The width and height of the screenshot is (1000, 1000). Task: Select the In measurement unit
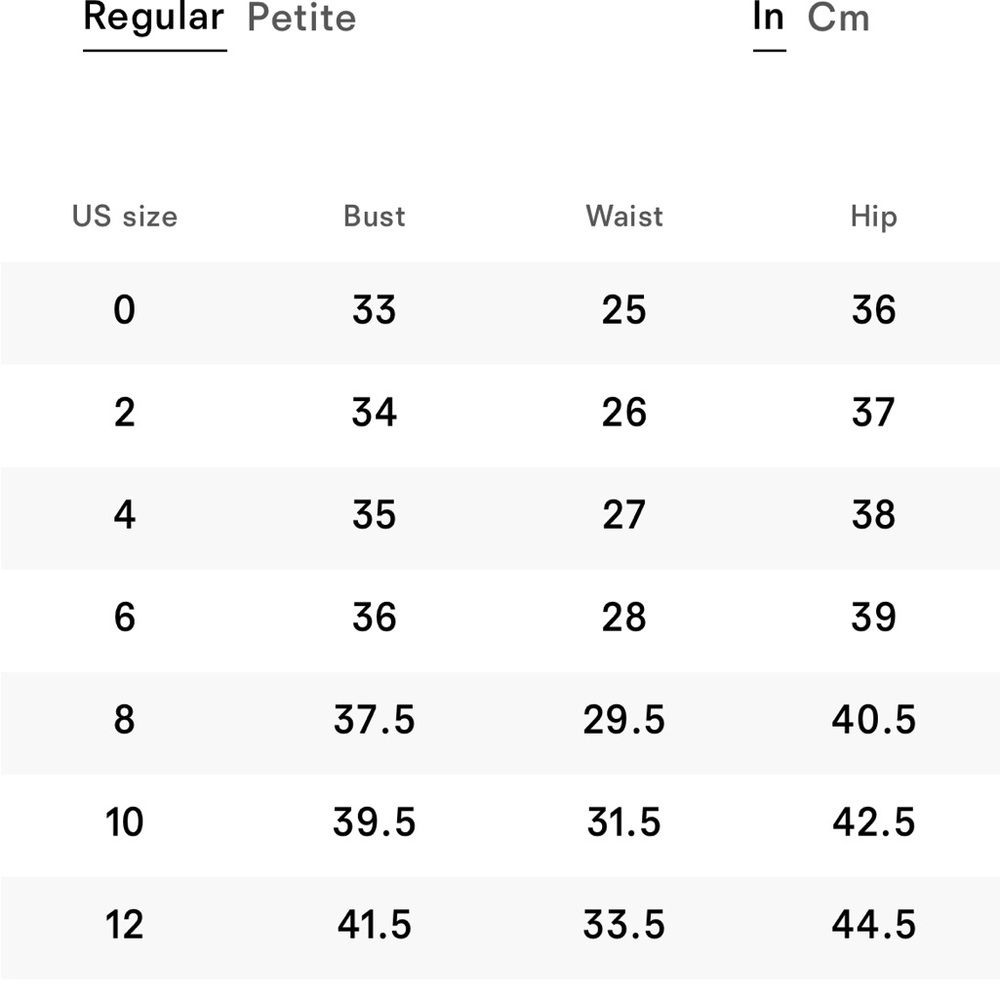tap(768, 18)
